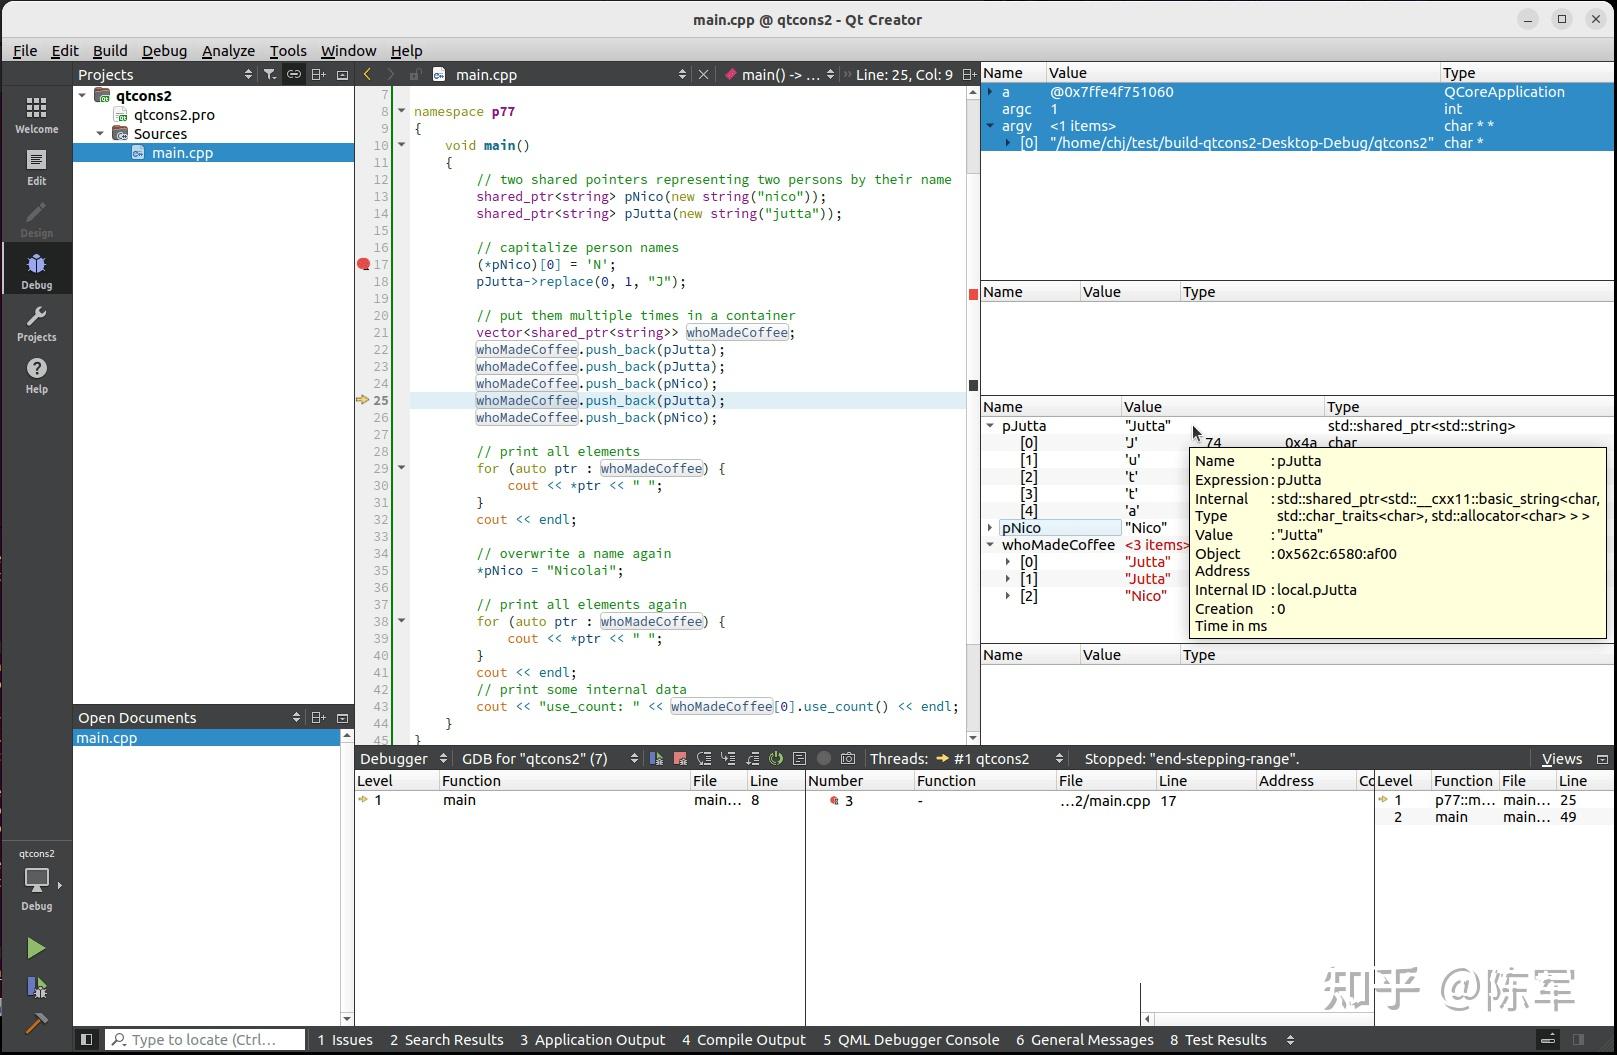
Task: Select main.cpp in project tree
Action: tap(182, 153)
